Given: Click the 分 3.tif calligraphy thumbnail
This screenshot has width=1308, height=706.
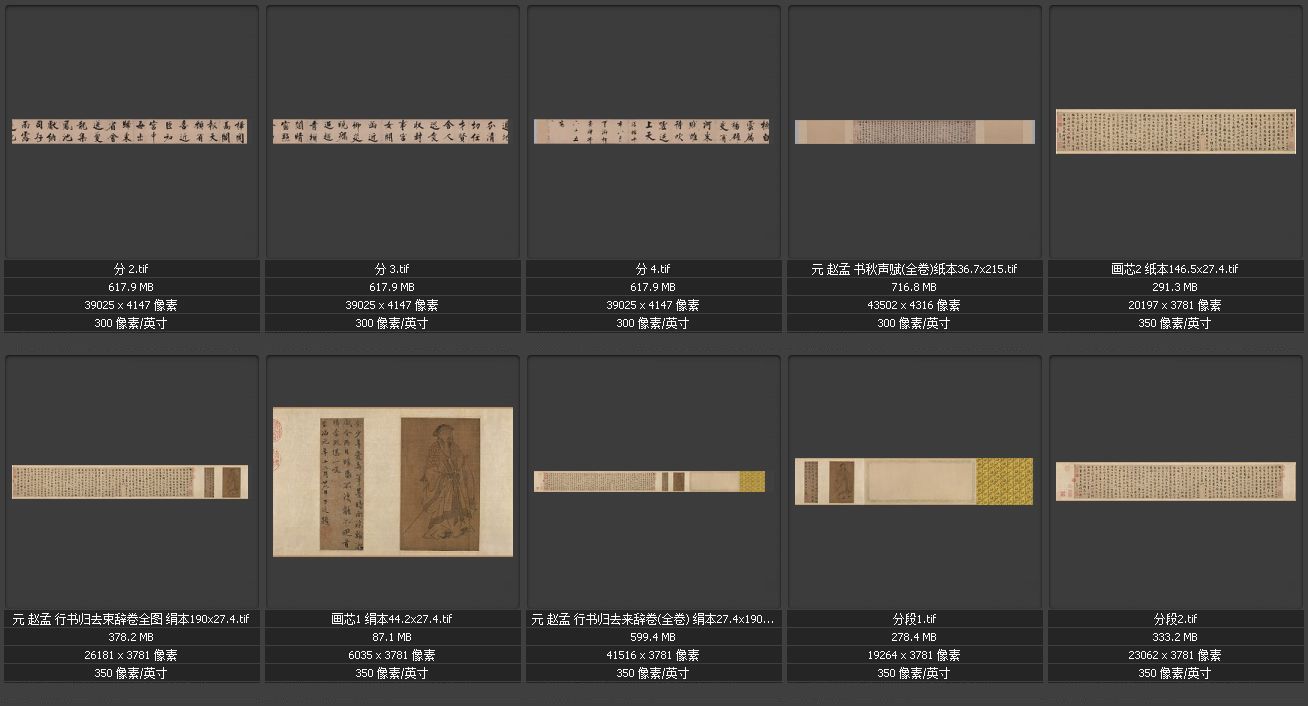Looking at the screenshot, I should [392, 132].
